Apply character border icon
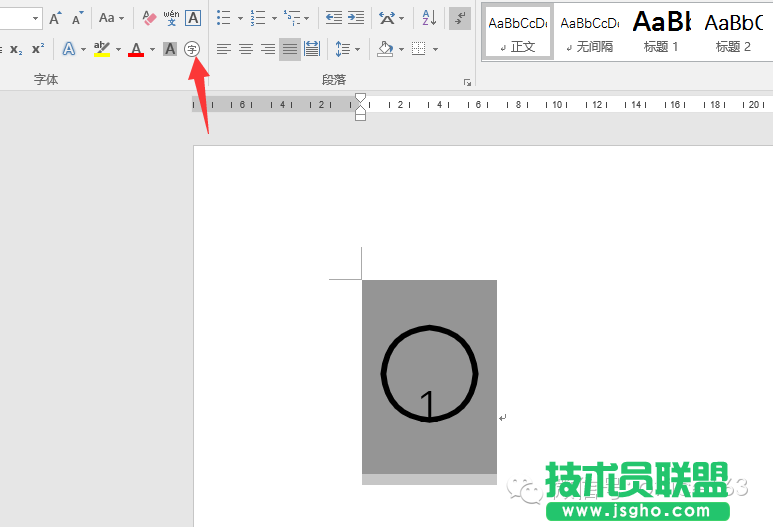Screen dimensions: 773x527 click(x=193, y=18)
